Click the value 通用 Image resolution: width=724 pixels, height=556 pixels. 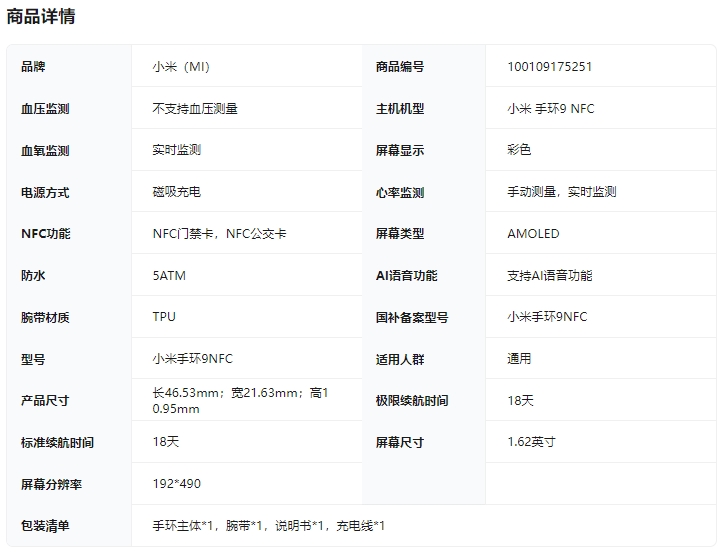click(x=519, y=359)
